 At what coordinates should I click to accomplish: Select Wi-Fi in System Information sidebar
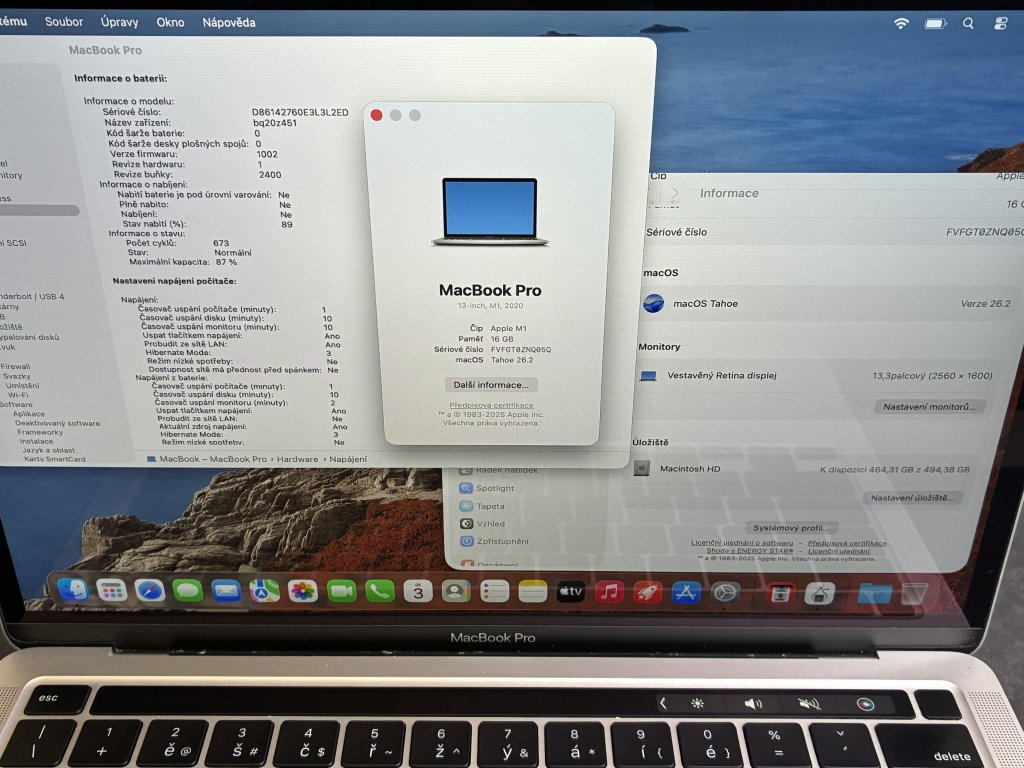[x=18, y=394]
